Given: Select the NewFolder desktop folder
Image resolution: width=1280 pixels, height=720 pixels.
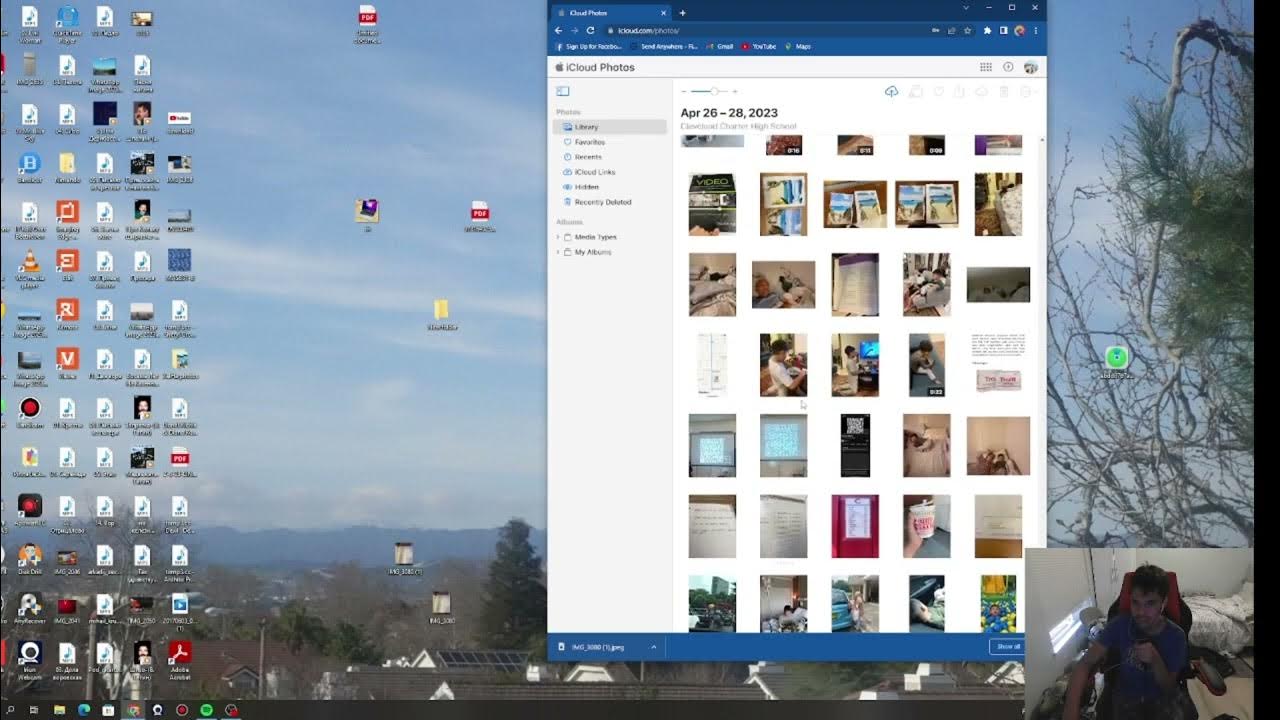Looking at the screenshot, I should tap(441, 314).
